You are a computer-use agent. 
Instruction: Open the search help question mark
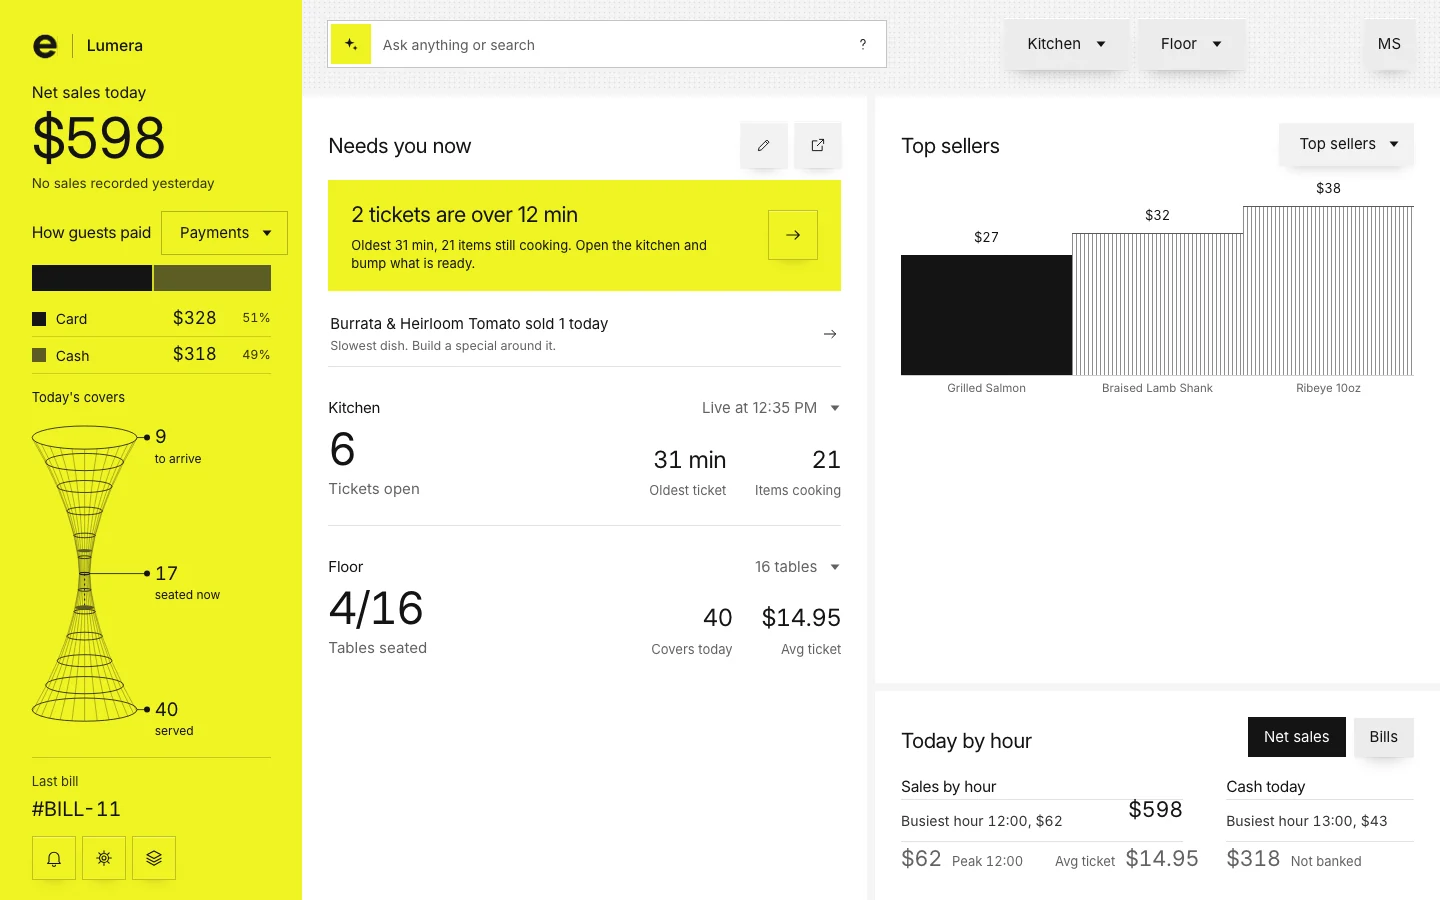point(863,44)
